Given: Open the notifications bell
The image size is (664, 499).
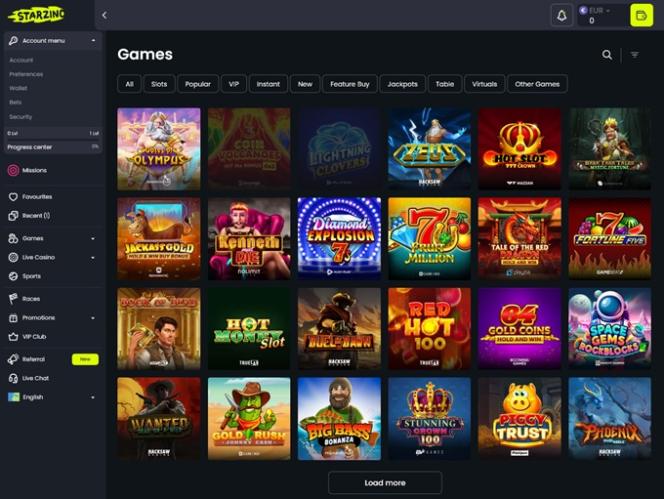Looking at the screenshot, I should point(562,16).
